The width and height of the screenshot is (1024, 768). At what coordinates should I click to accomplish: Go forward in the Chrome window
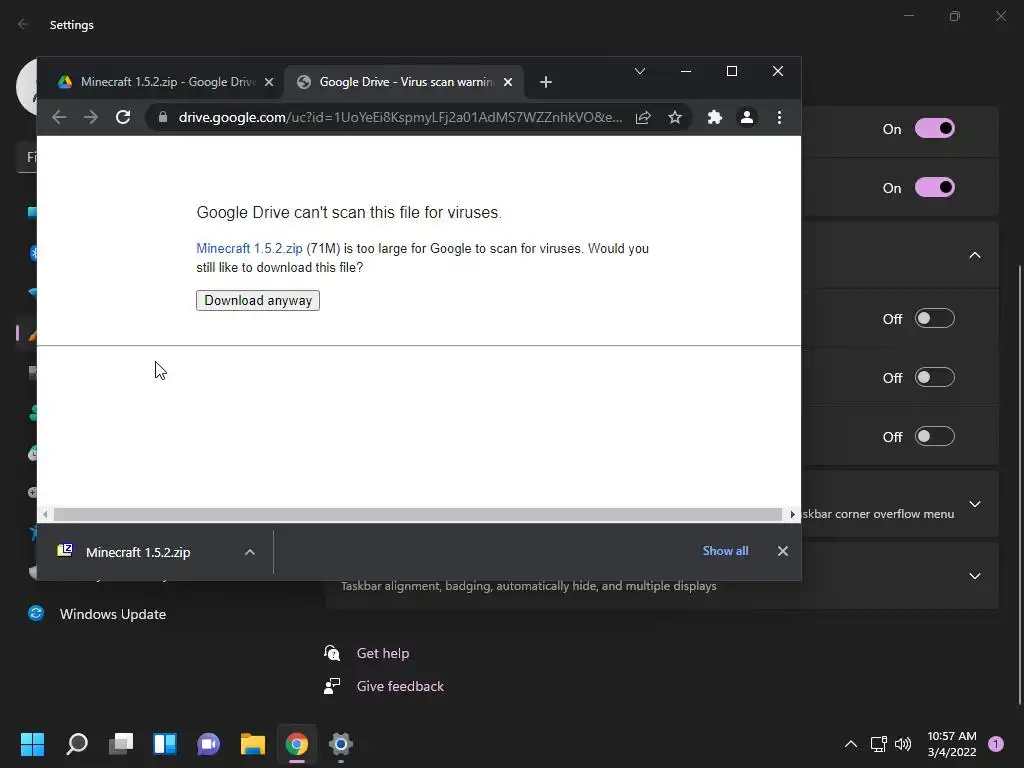coord(91,118)
